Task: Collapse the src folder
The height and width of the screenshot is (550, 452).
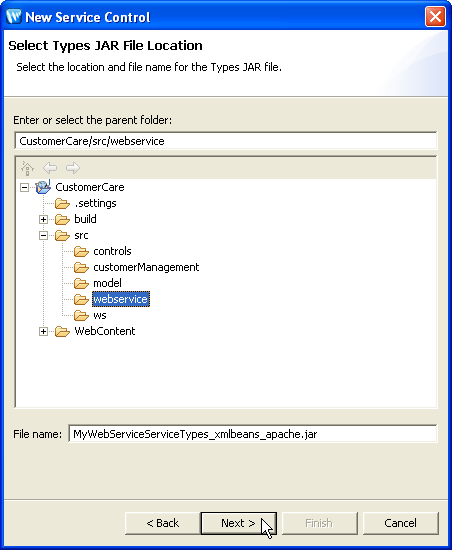Action: (43, 235)
